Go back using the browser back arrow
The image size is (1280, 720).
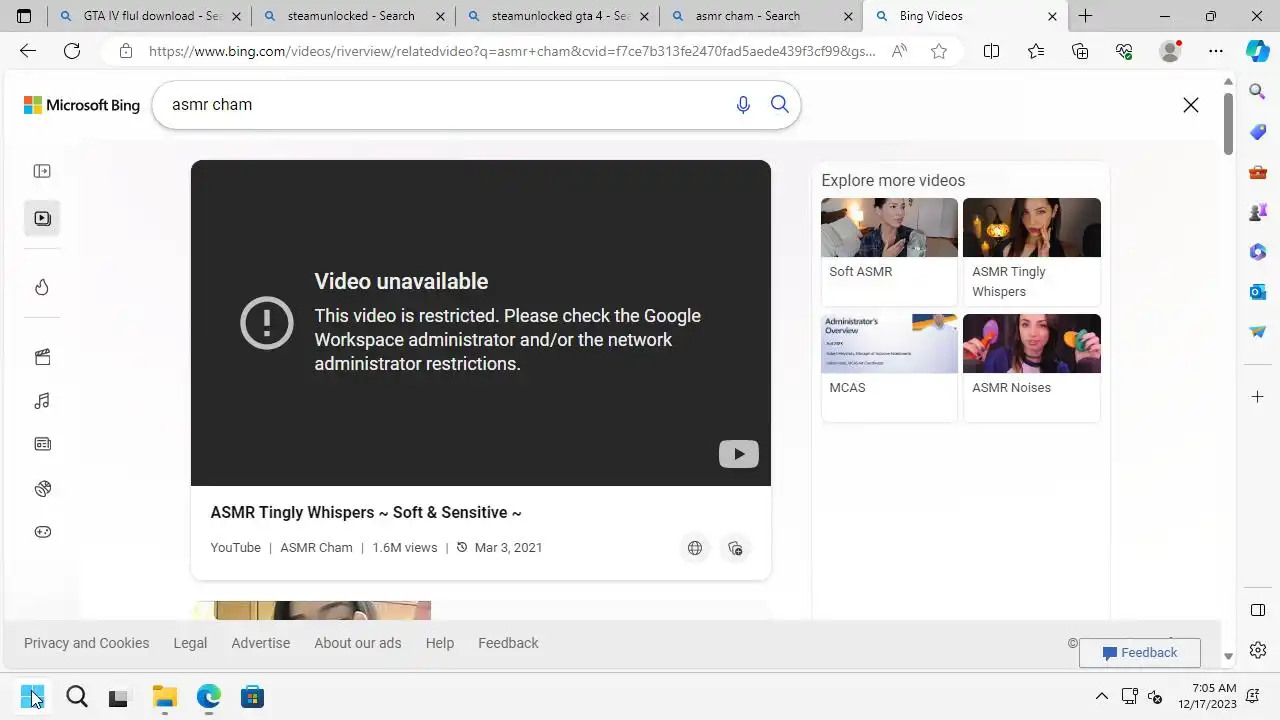pyautogui.click(x=28, y=51)
